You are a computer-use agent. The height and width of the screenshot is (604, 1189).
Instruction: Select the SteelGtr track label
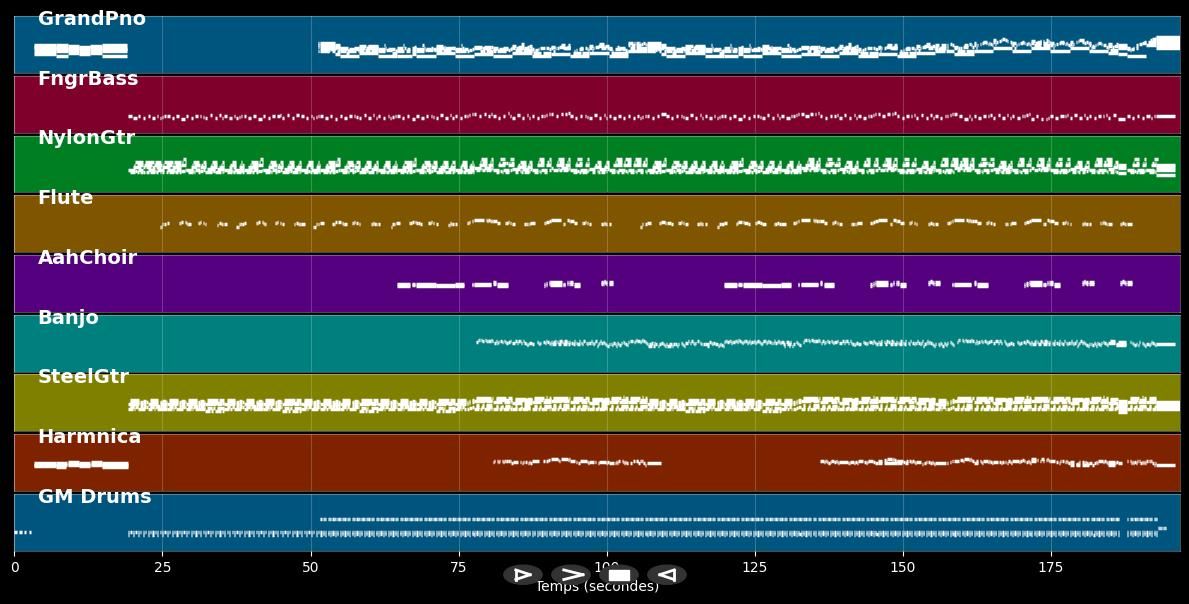(x=83, y=377)
